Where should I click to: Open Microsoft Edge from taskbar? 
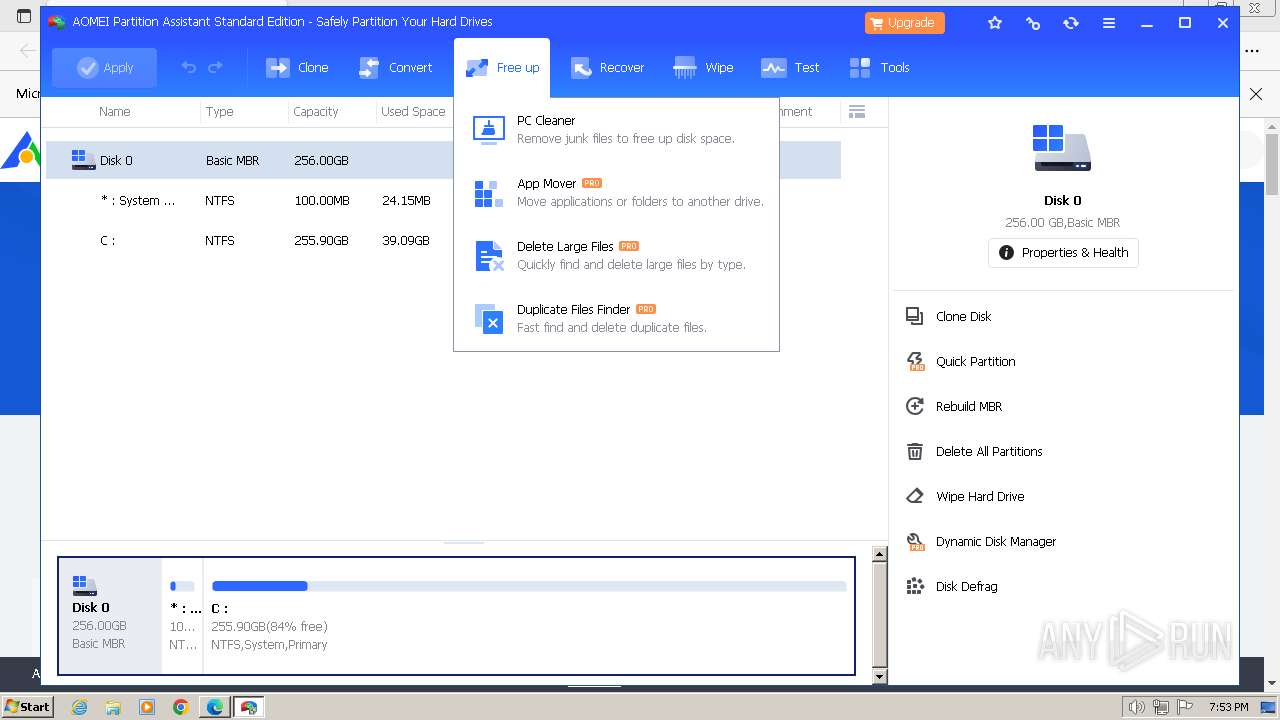(215, 707)
